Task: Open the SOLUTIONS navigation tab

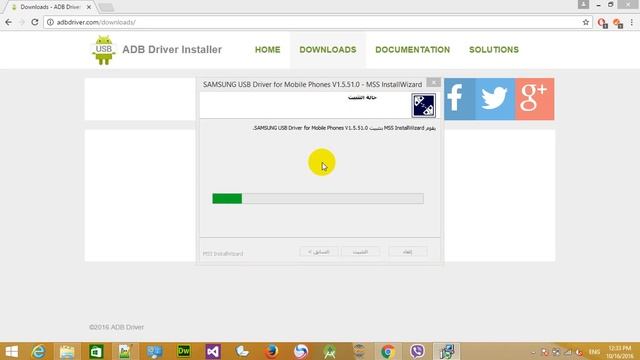Action: tap(494, 50)
